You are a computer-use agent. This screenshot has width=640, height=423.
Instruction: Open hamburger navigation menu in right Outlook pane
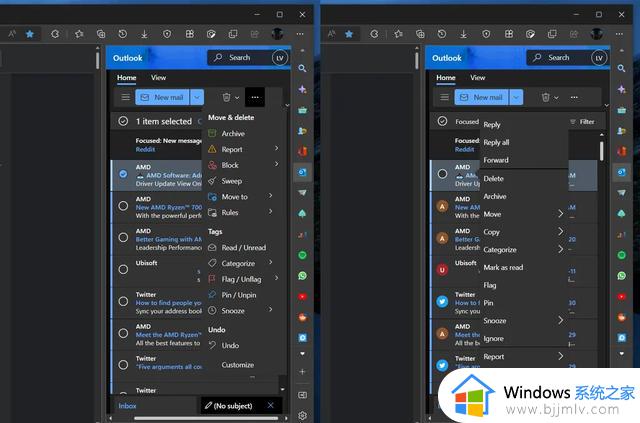pyautogui.click(x=445, y=97)
